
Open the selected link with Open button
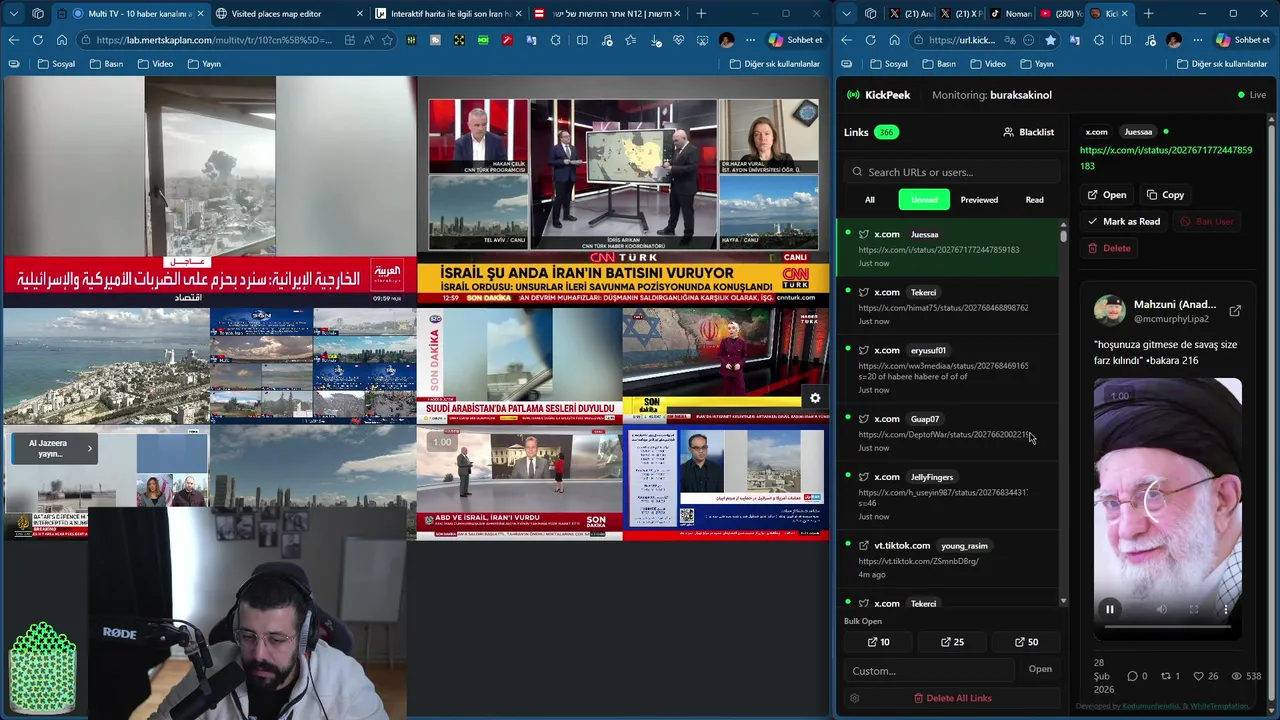pos(1107,195)
